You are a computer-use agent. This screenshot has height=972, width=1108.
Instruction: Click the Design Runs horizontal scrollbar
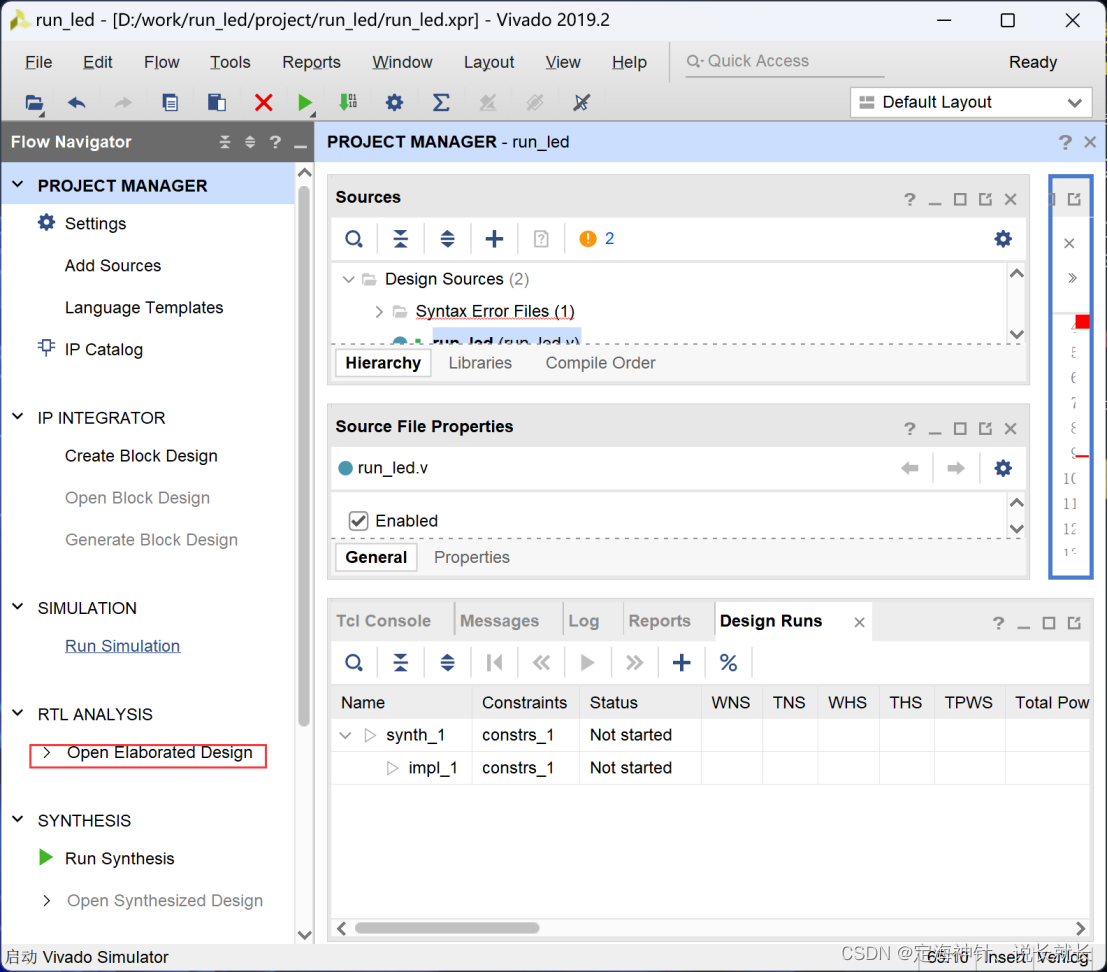(447, 927)
